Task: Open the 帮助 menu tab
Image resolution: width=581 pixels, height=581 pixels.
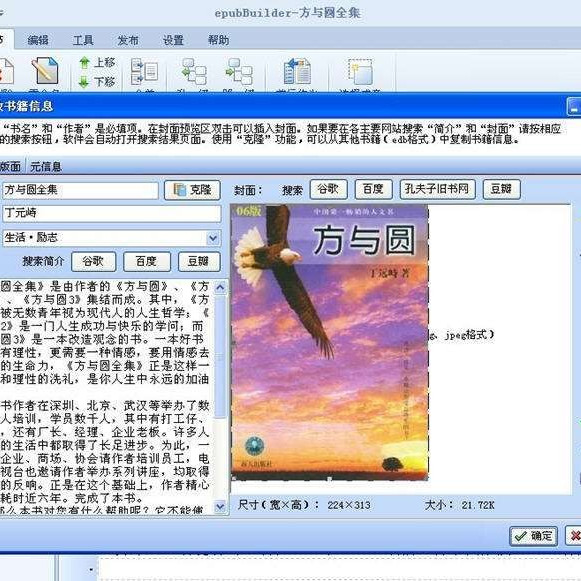Action: point(218,40)
